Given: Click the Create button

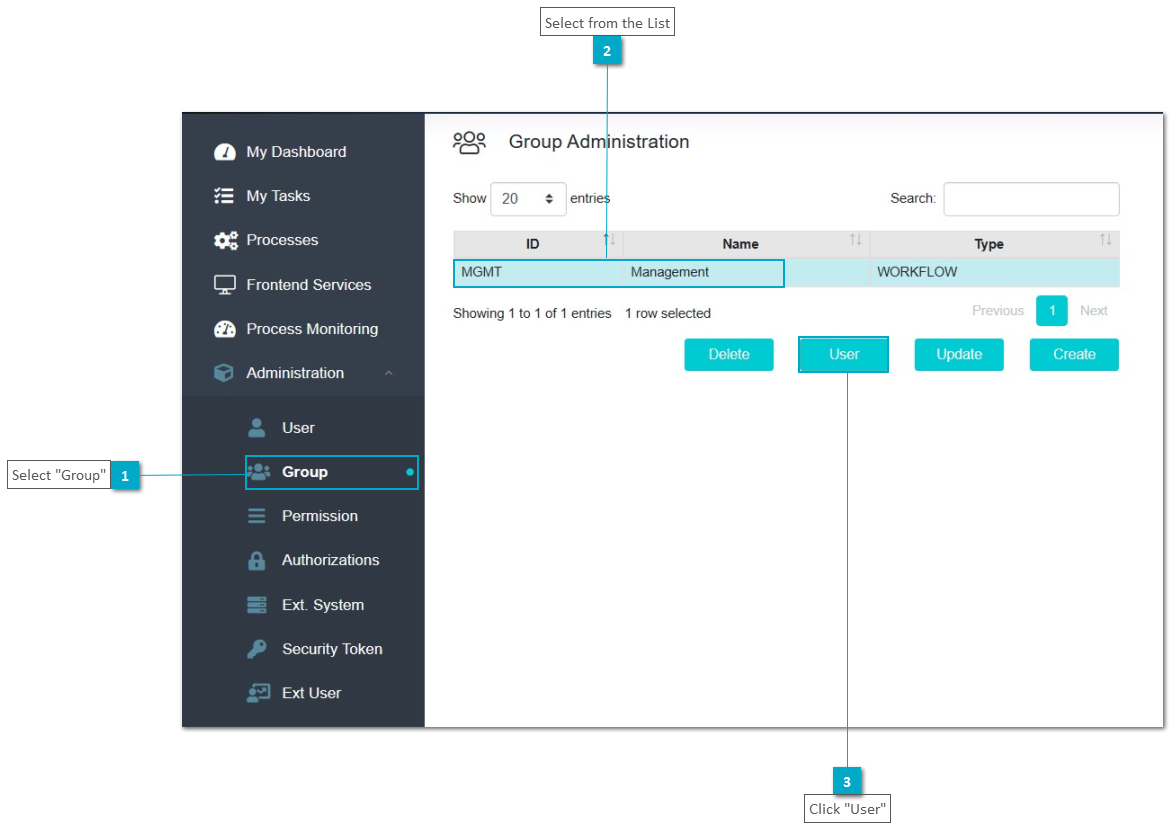Looking at the screenshot, I should pos(1074,354).
